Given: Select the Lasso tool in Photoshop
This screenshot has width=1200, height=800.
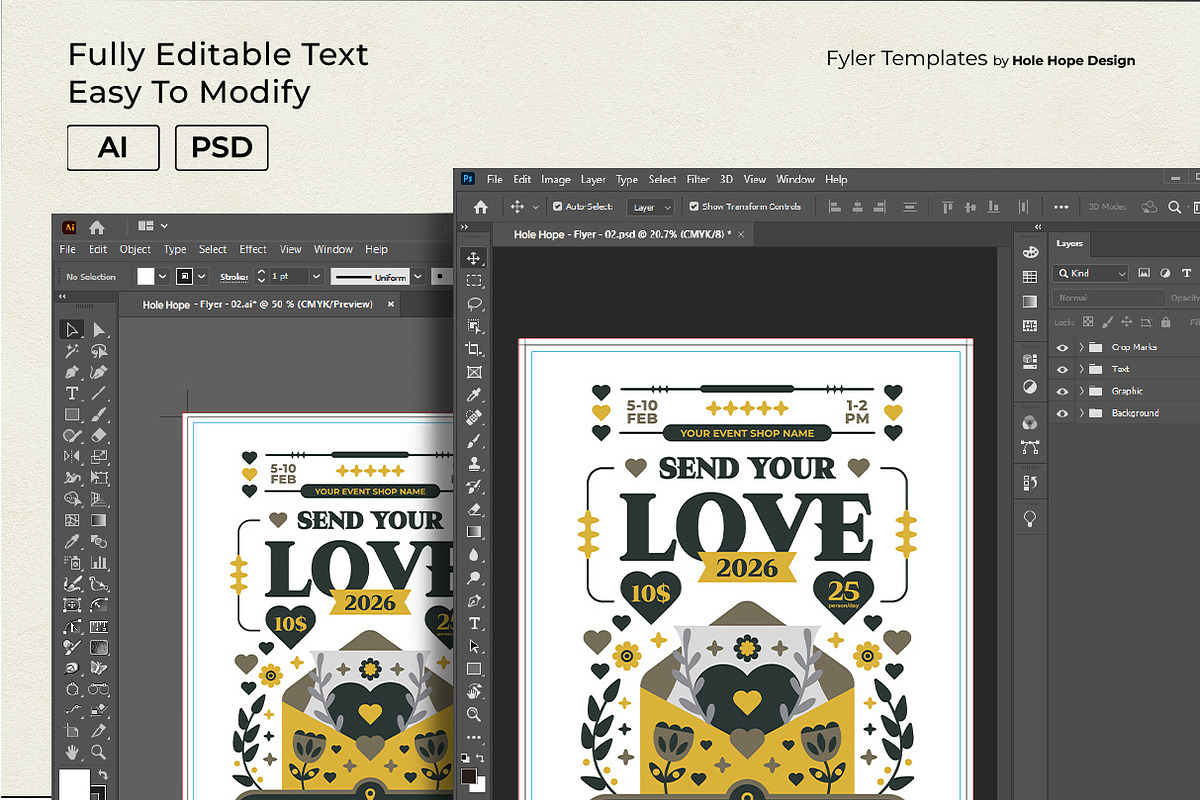Looking at the screenshot, I should [475, 303].
